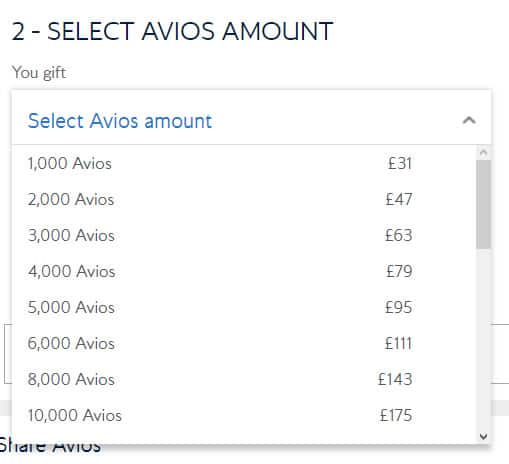Click the £111 price in the list
The image size is (509, 464).
[398, 343]
